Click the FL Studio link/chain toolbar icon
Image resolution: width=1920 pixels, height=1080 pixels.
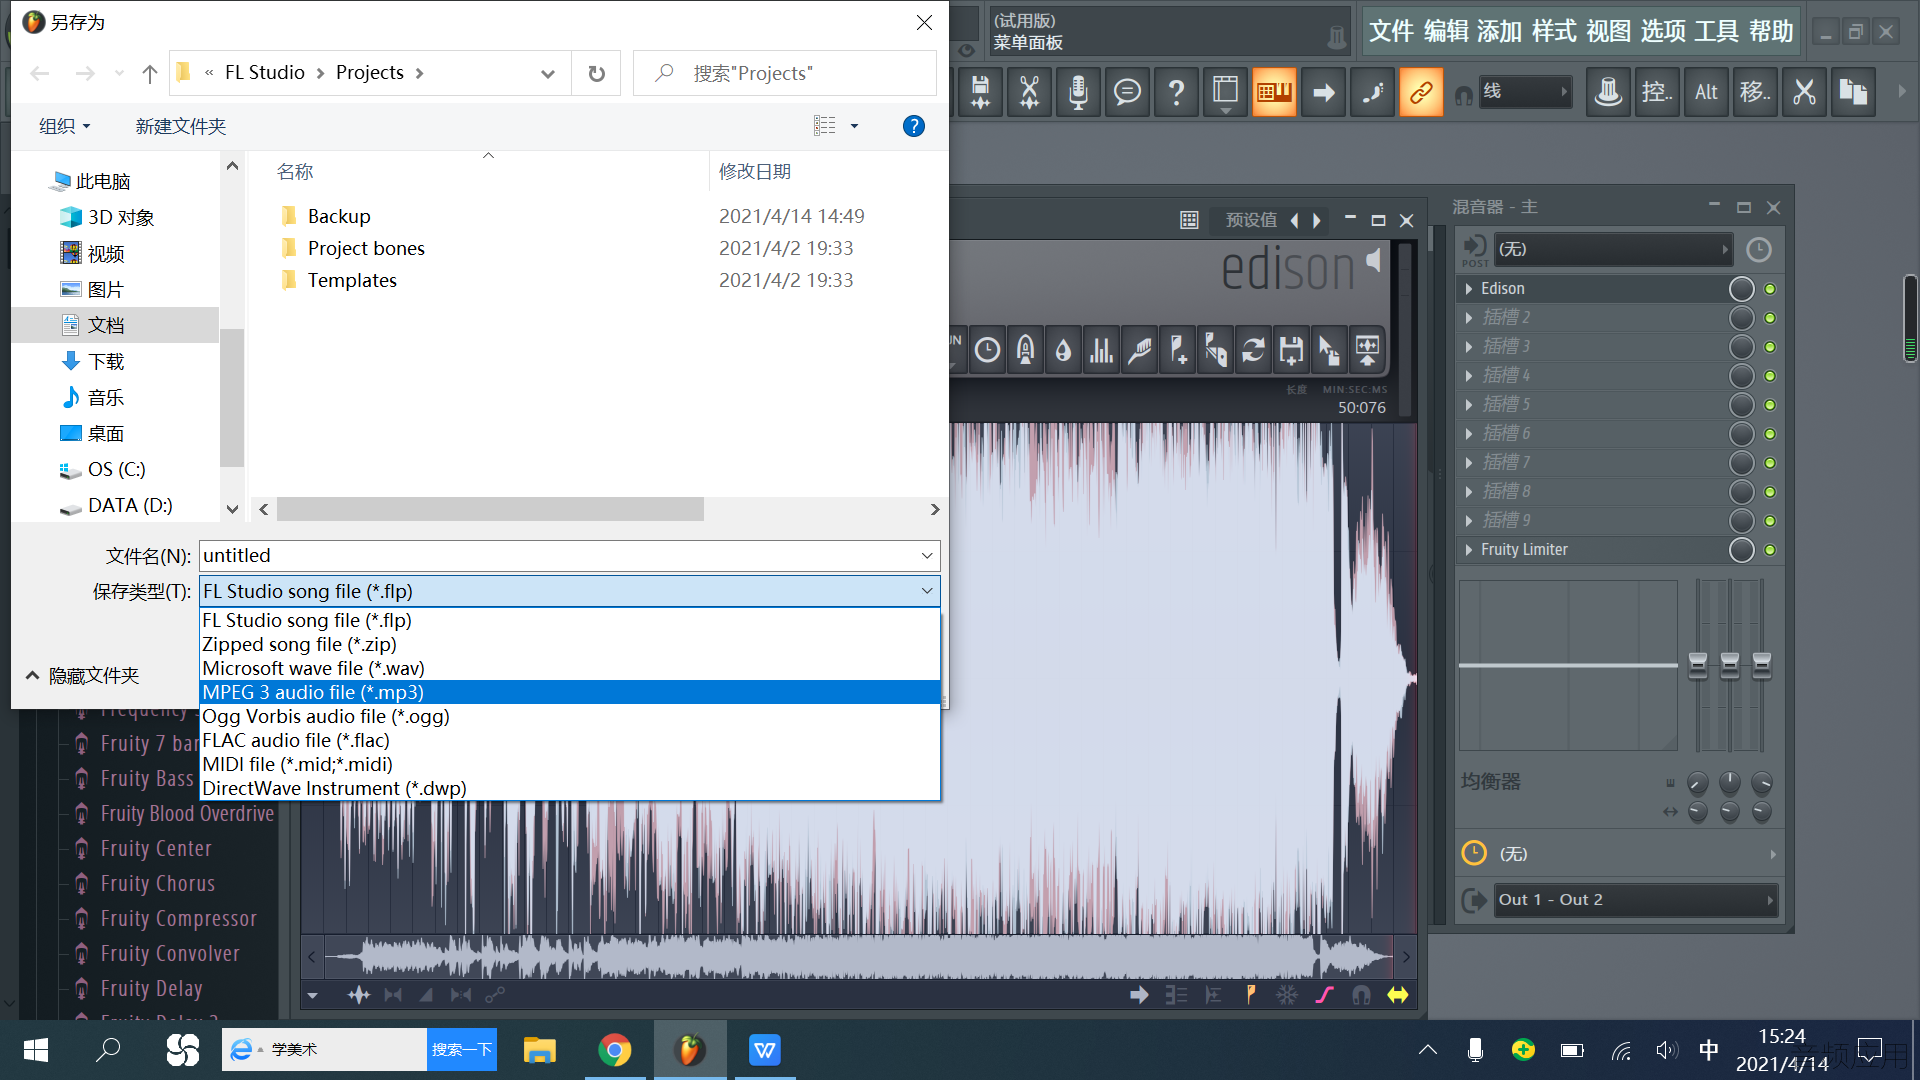1421,93
